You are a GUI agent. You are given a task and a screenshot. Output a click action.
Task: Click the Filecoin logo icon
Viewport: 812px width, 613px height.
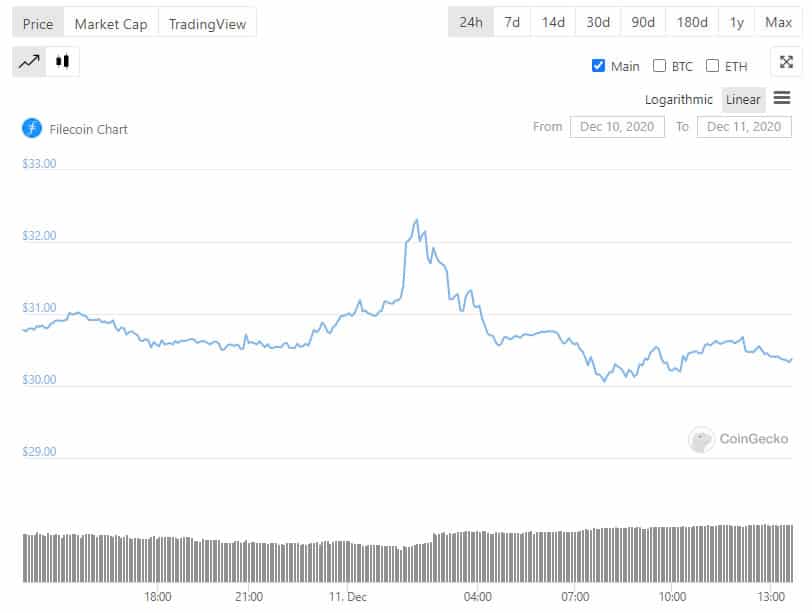pyautogui.click(x=31, y=128)
